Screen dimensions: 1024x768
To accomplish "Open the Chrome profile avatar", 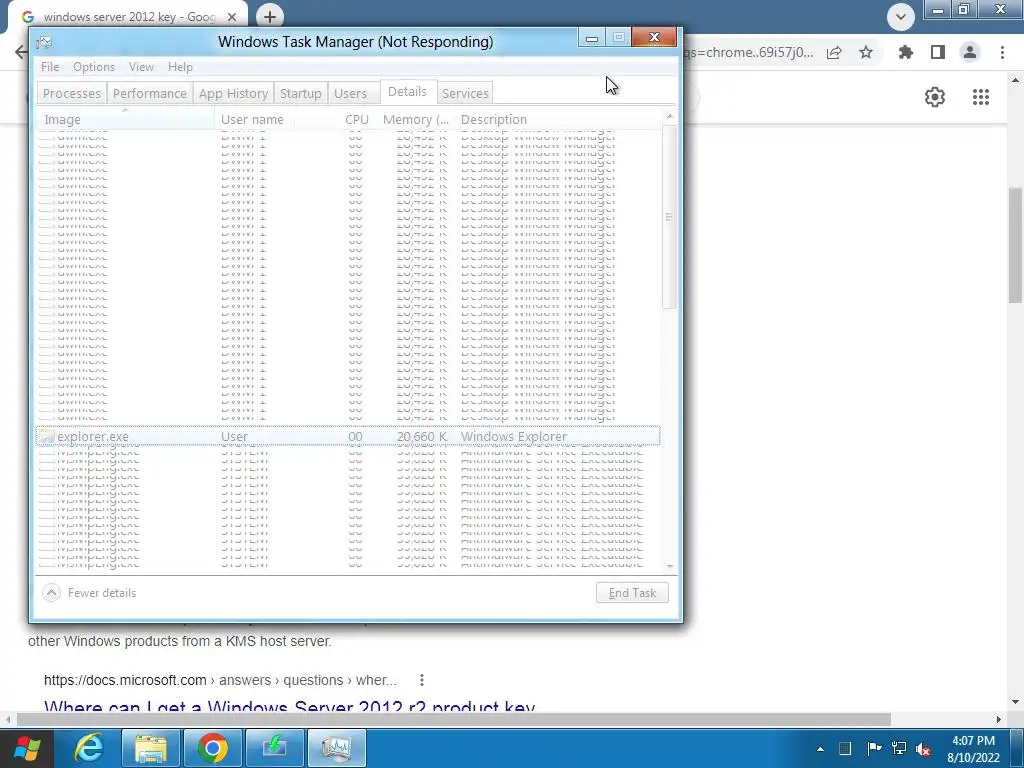I will (970, 52).
